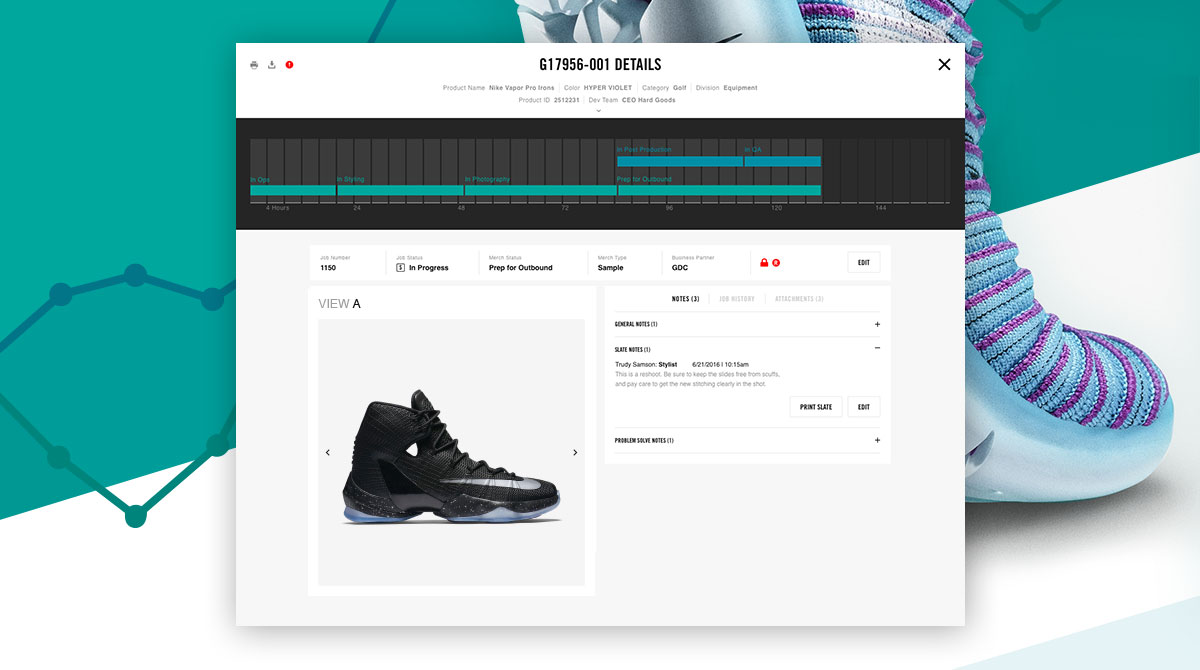Select the In Post Production timeline bar

pyautogui.click(x=680, y=161)
